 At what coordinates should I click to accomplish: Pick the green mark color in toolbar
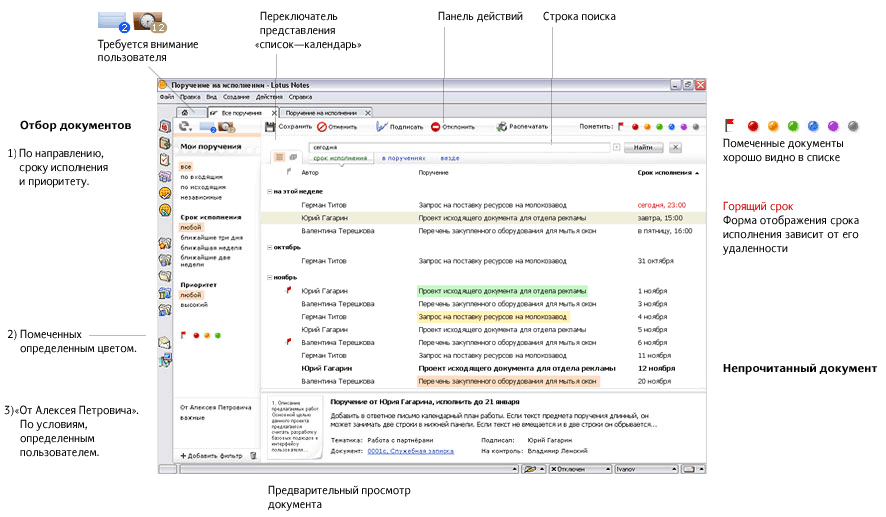click(659, 127)
